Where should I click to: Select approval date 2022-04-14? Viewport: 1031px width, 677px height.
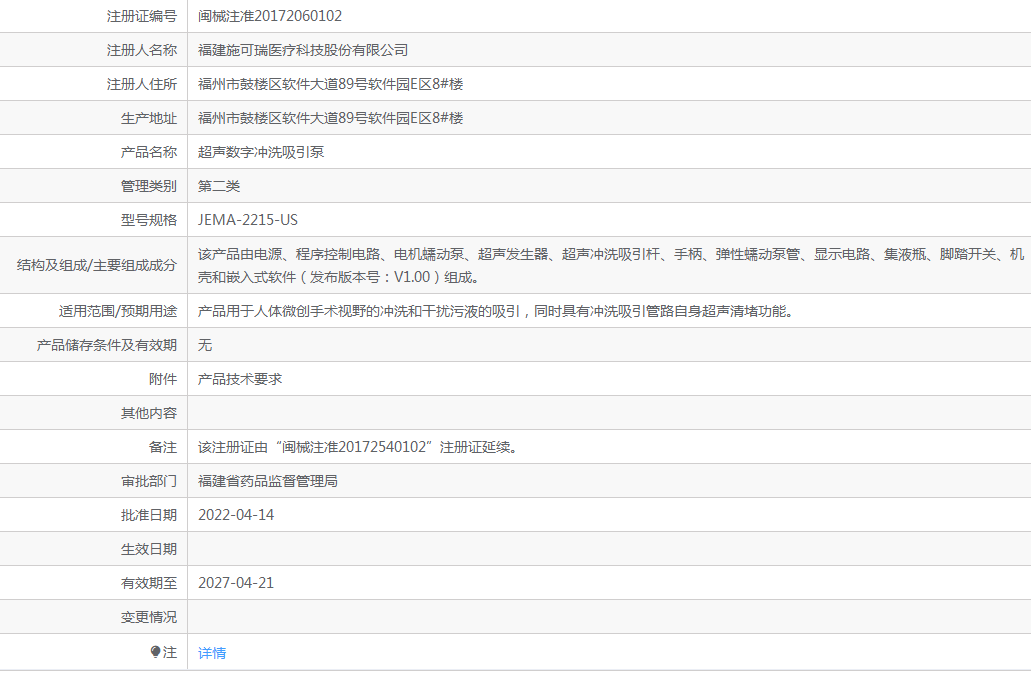(236, 515)
